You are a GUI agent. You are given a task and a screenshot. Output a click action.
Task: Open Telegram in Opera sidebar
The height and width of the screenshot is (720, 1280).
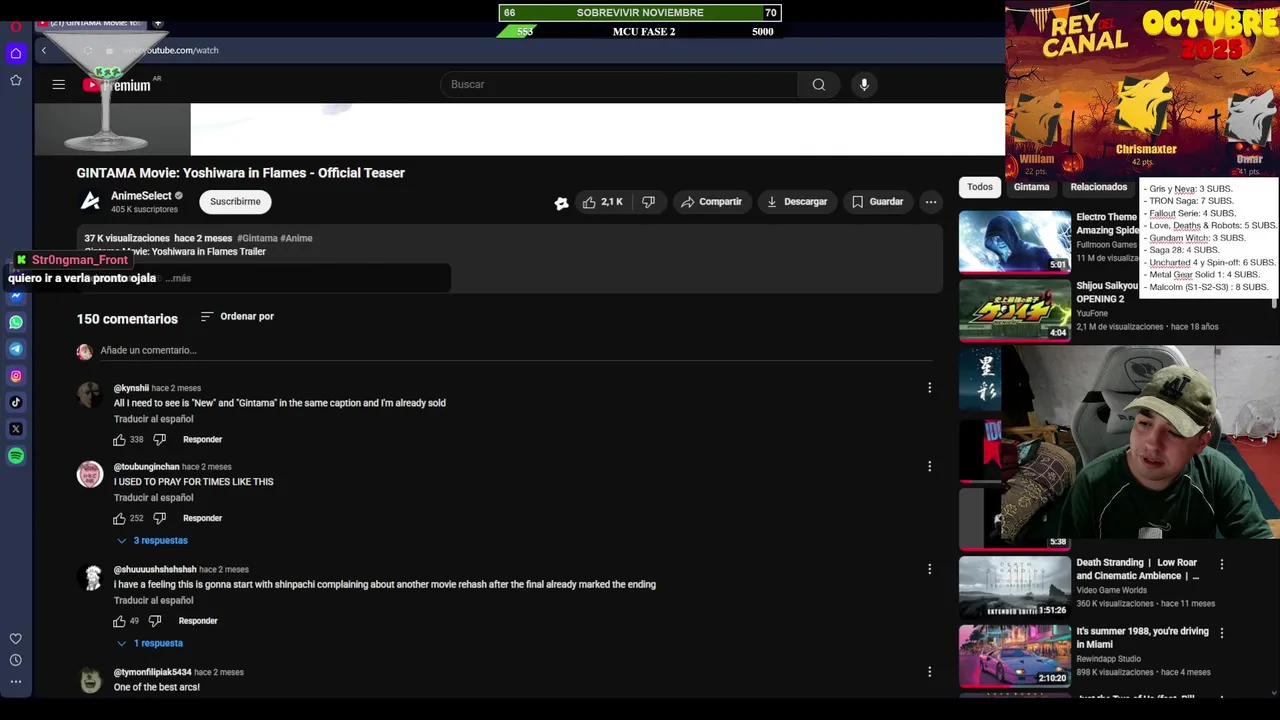tap(16, 349)
